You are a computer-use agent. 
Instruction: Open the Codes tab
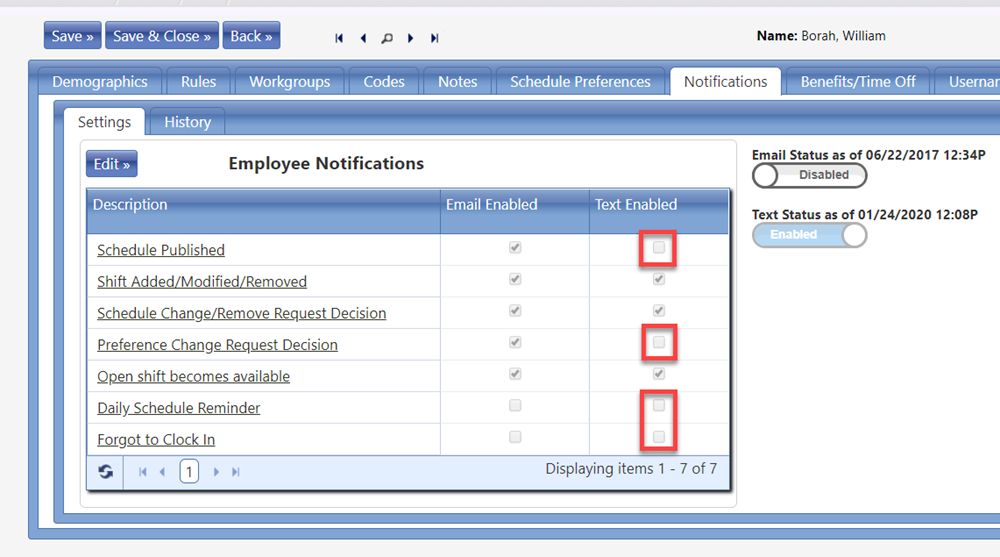point(384,82)
